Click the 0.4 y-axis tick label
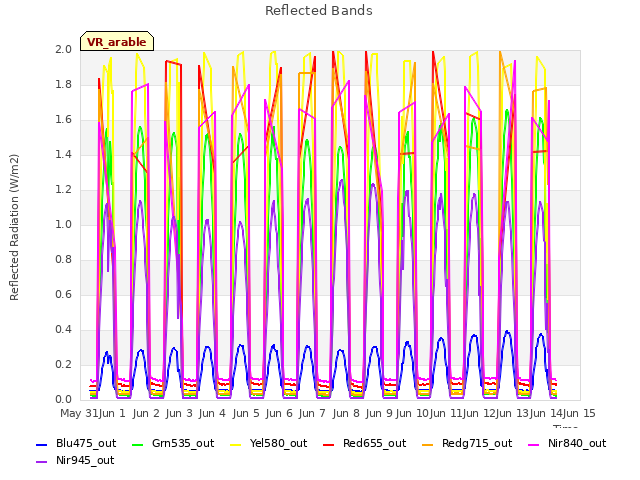The width and height of the screenshot is (640, 480). pos(63,330)
